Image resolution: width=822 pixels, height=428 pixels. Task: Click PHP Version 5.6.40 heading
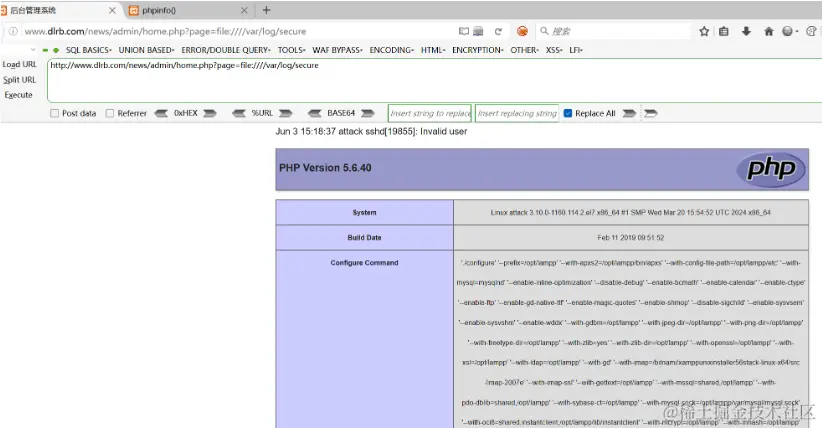325,168
